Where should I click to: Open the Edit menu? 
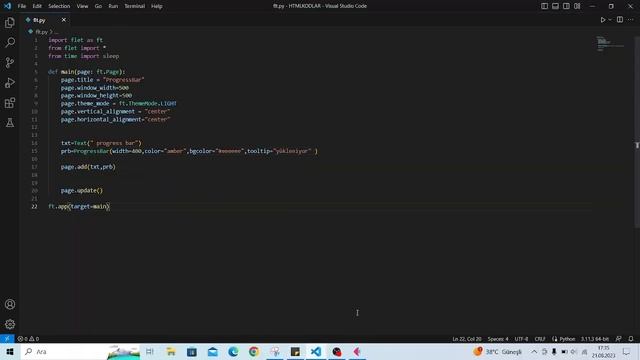click(x=37, y=6)
